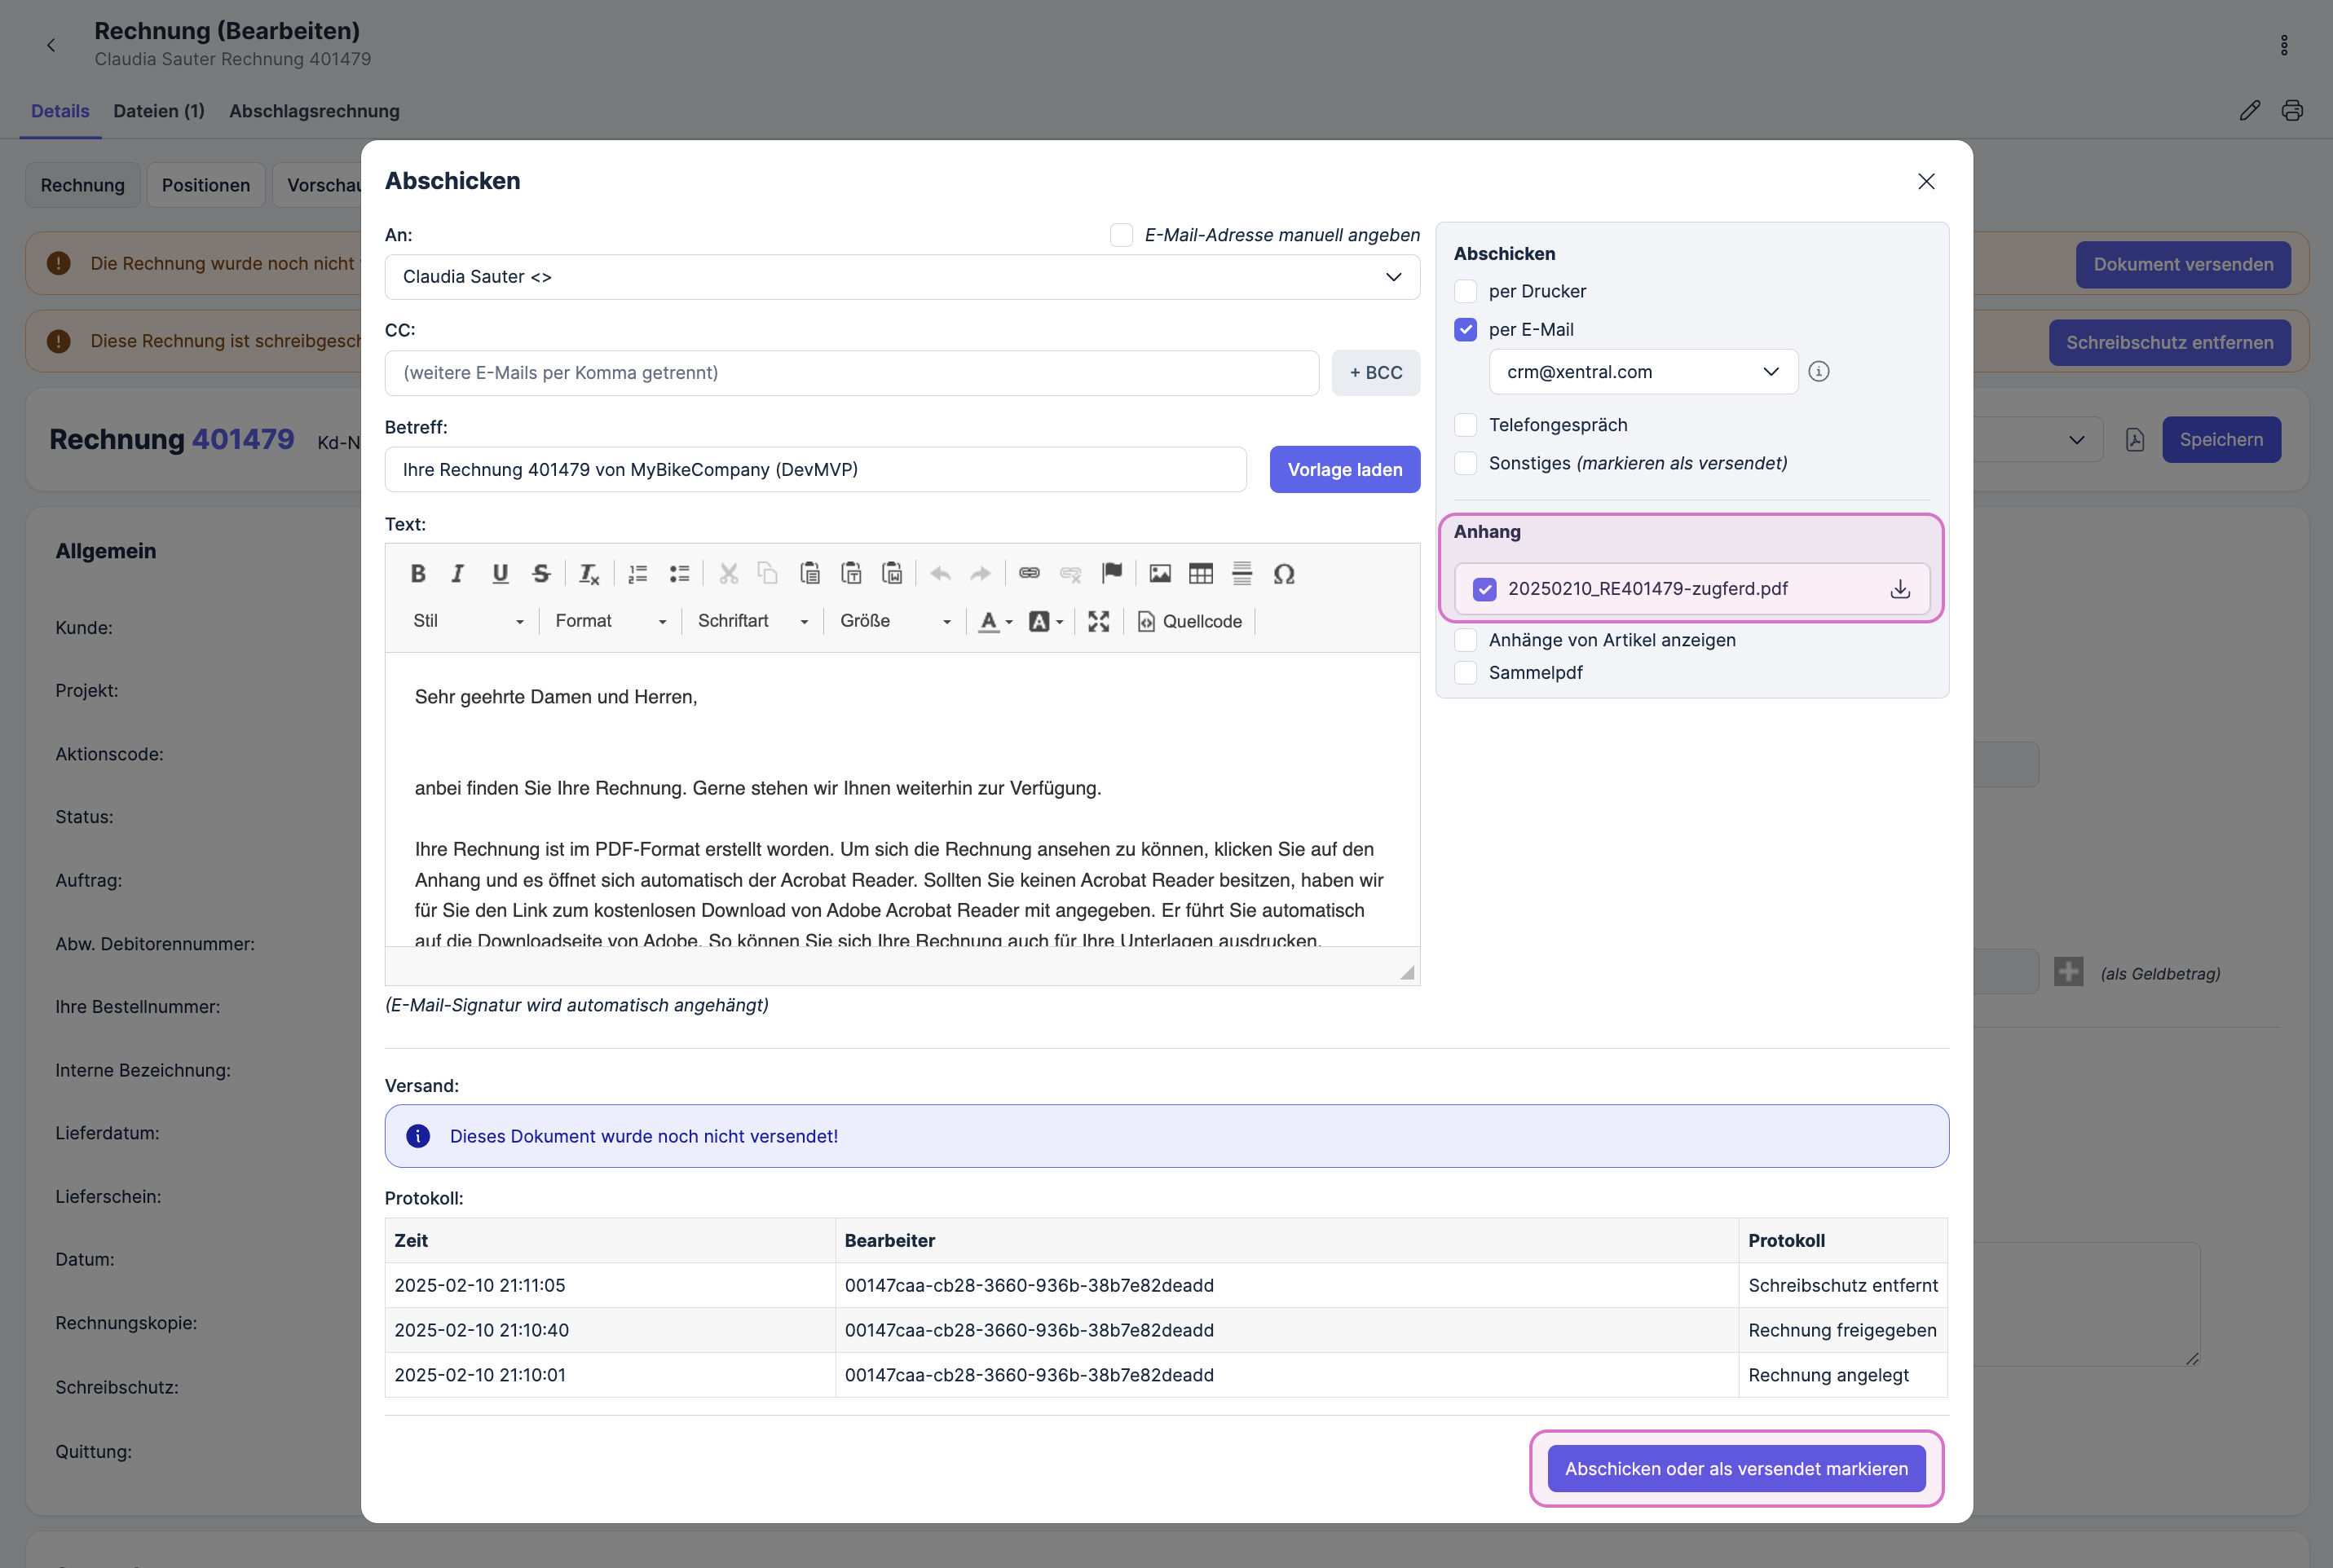Viewport: 2333px width, 1568px height.
Task: Click the italic formatting icon
Action: pyautogui.click(x=458, y=573)
